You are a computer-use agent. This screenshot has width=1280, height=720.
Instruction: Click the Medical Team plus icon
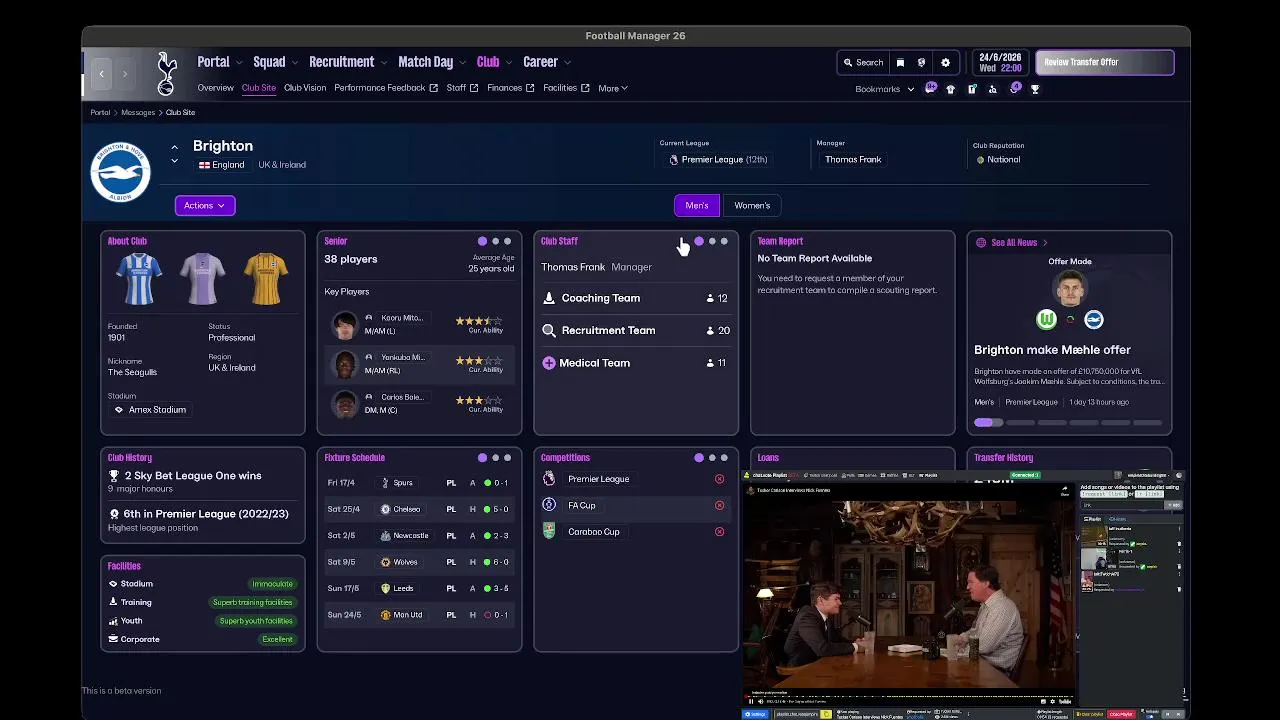[x=549, y=363]
